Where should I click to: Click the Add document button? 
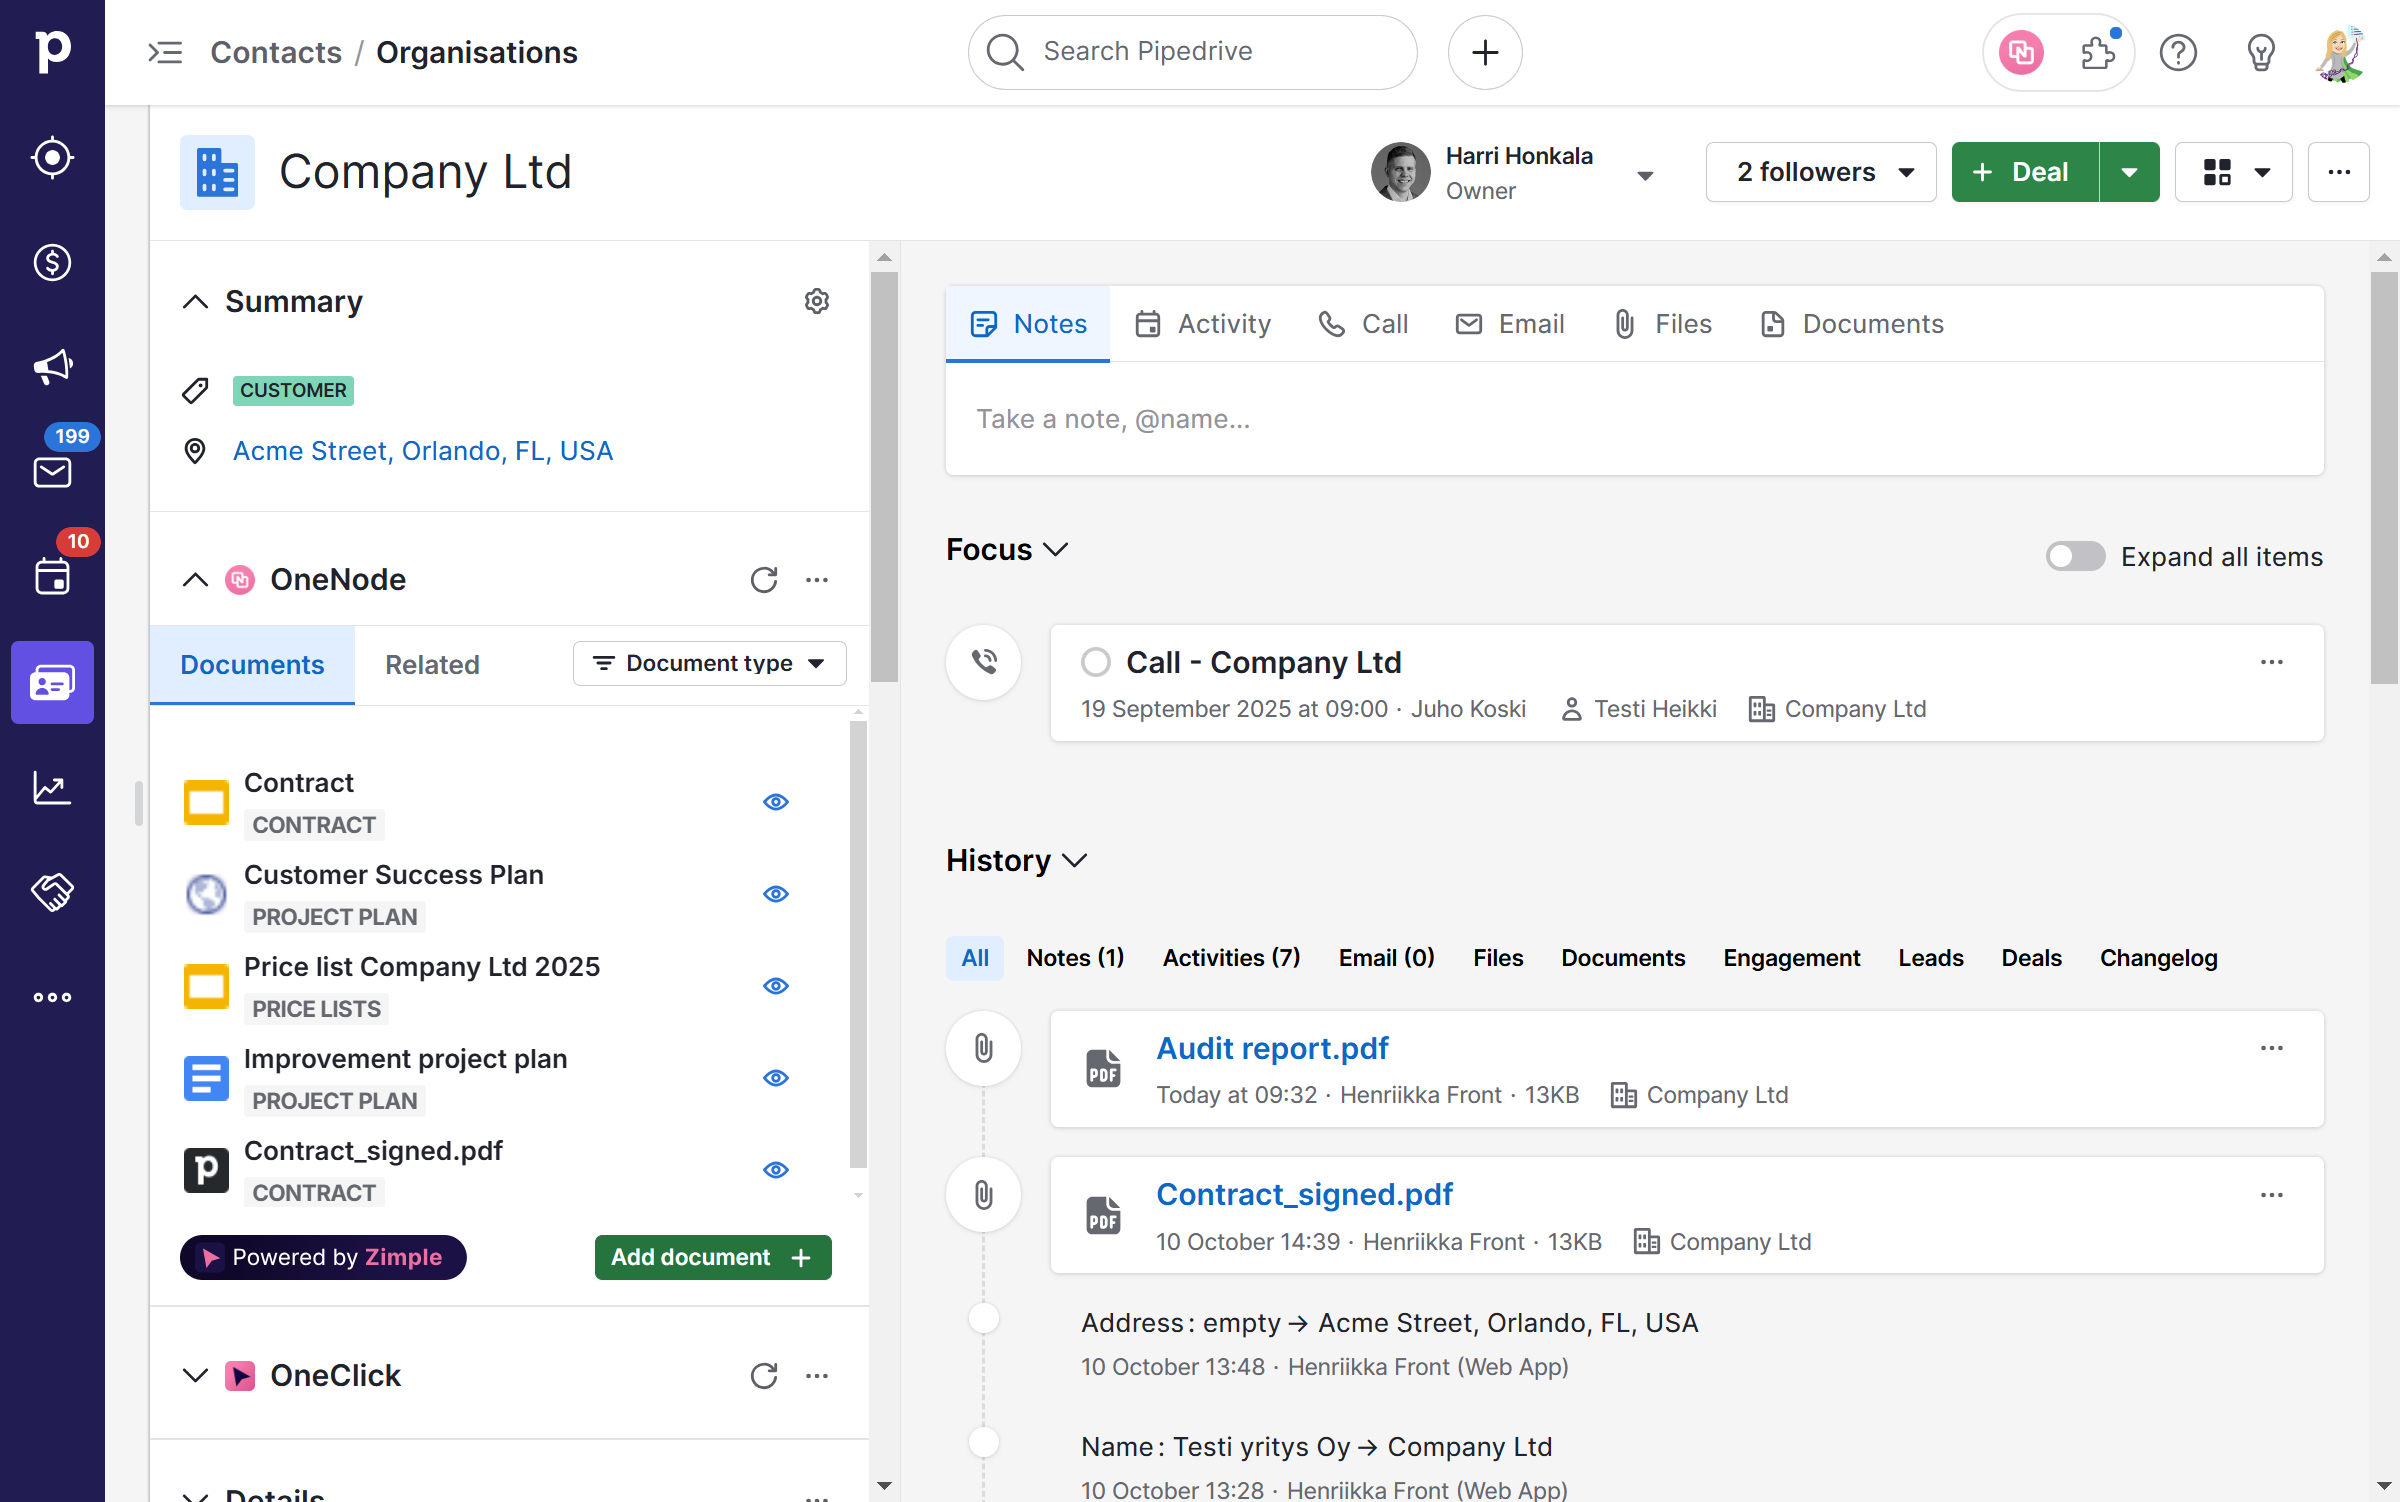(712, 1257)
